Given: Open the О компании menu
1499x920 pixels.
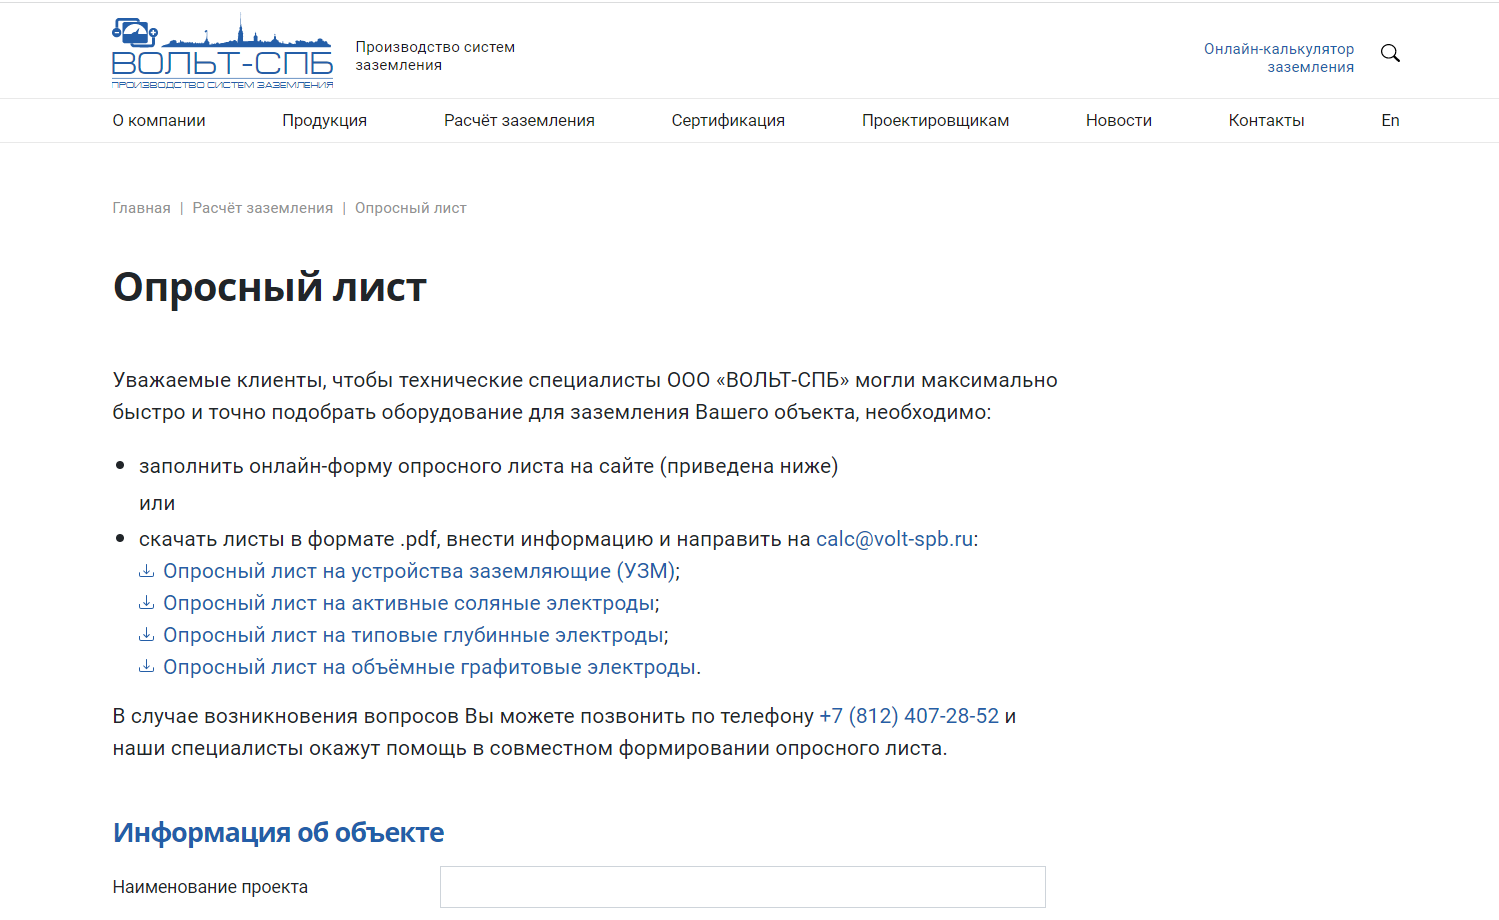Looking at the screenshot, I should (159, 120).
